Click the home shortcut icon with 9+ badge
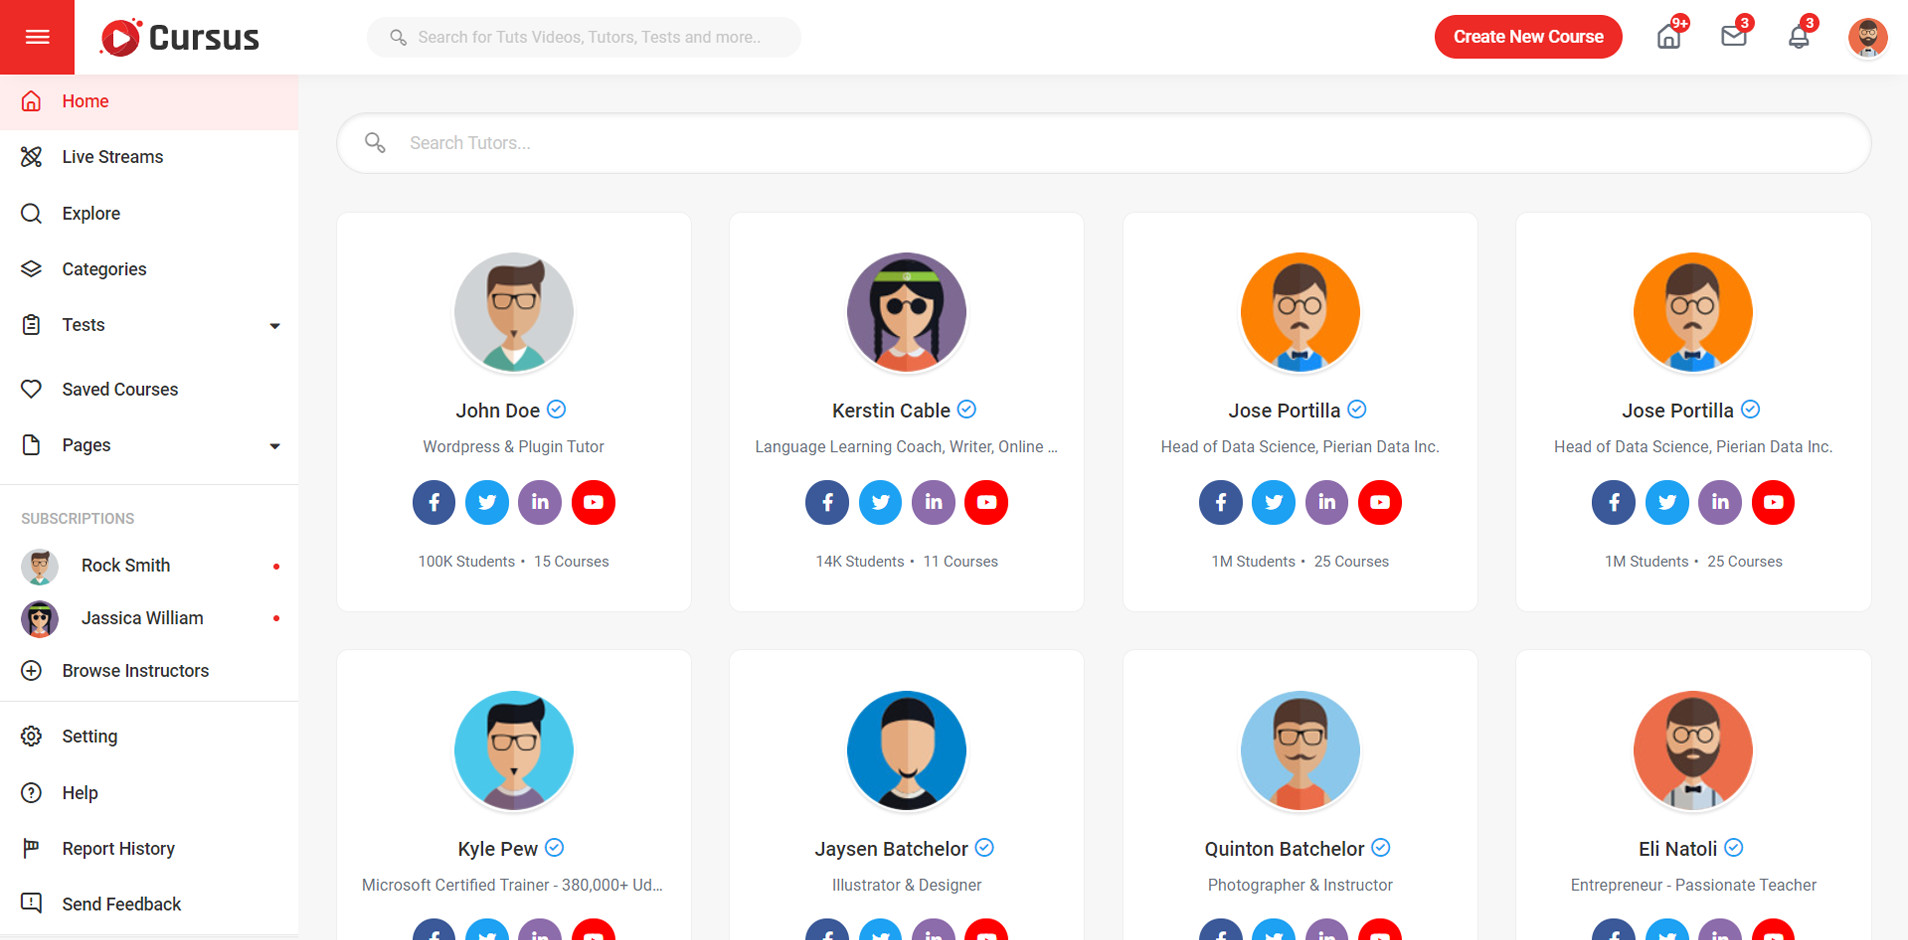The height and width of the screenshot is (940, 1908). coord(1668,37)
